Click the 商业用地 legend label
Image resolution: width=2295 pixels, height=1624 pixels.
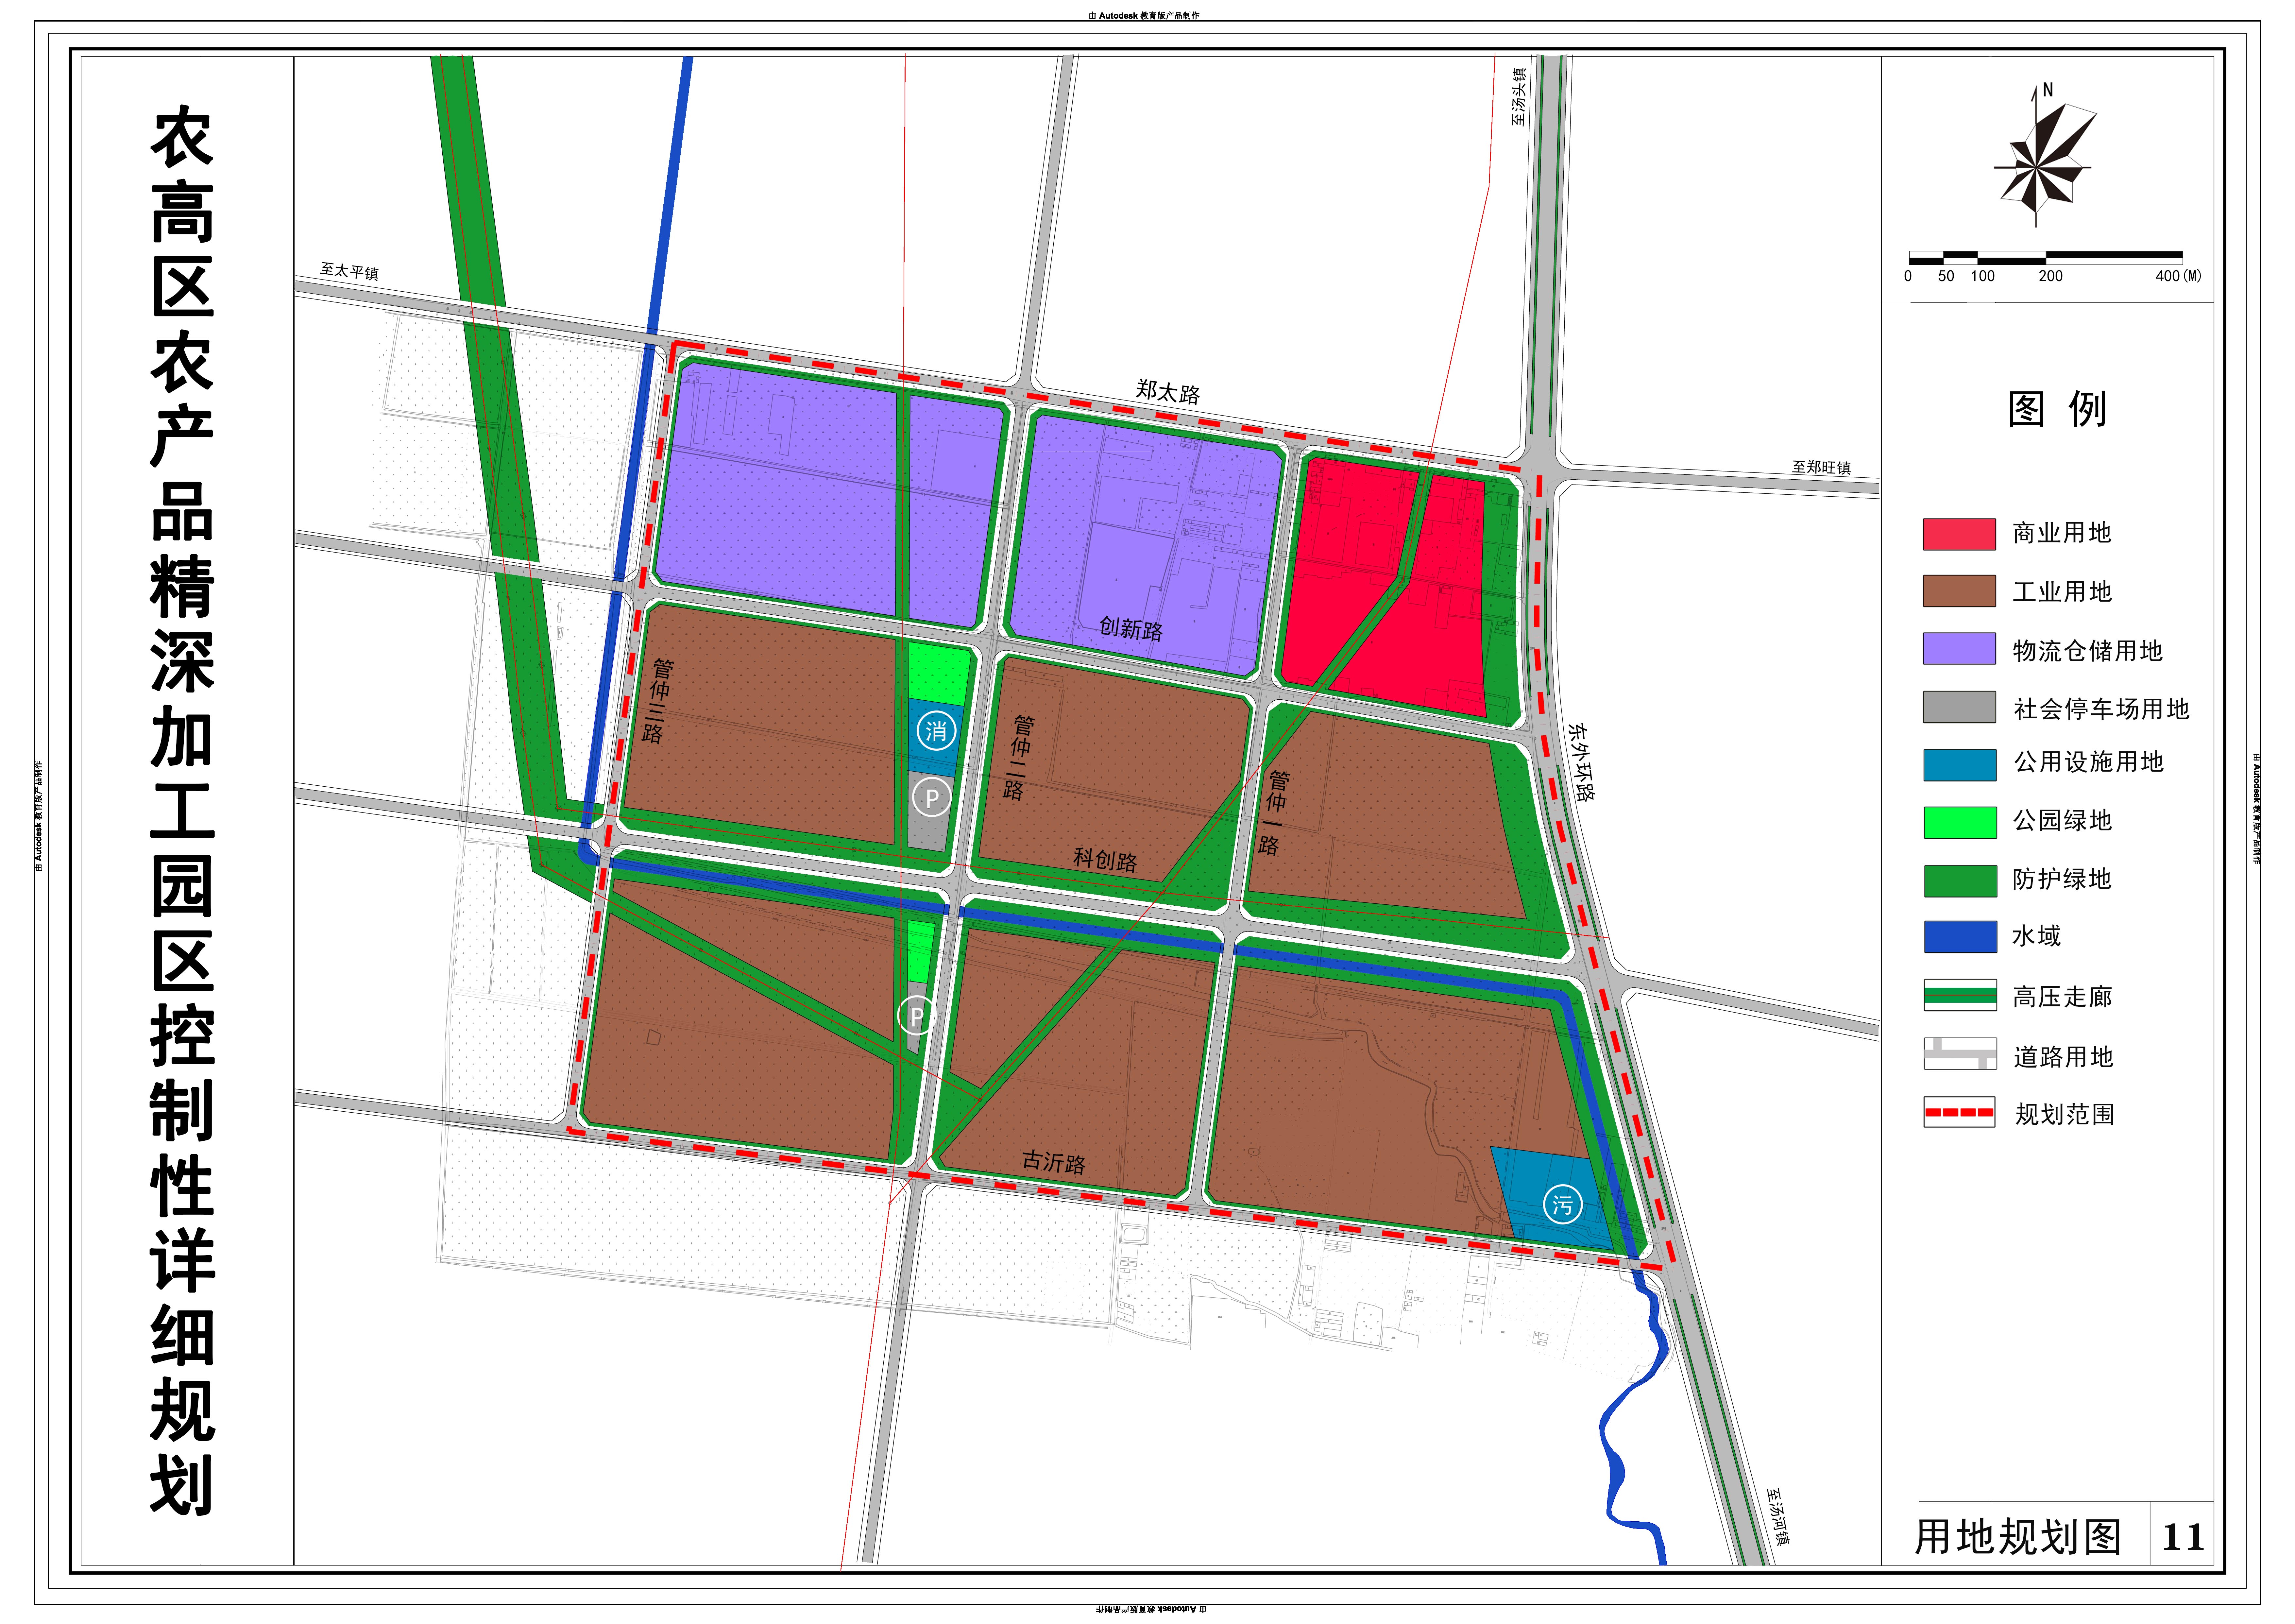(2062, 533)
